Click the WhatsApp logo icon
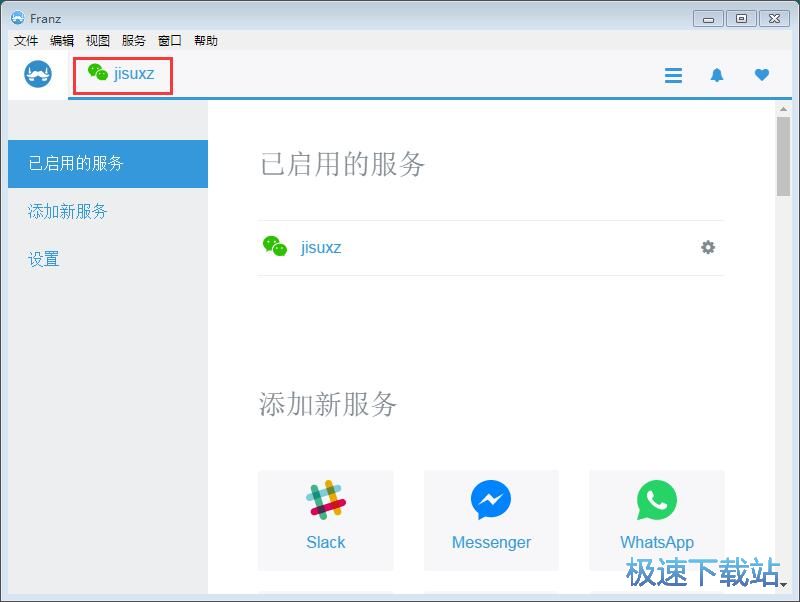The width and height of the screenshot is (800, 602). pyautogui.click(x=657, y=500)
